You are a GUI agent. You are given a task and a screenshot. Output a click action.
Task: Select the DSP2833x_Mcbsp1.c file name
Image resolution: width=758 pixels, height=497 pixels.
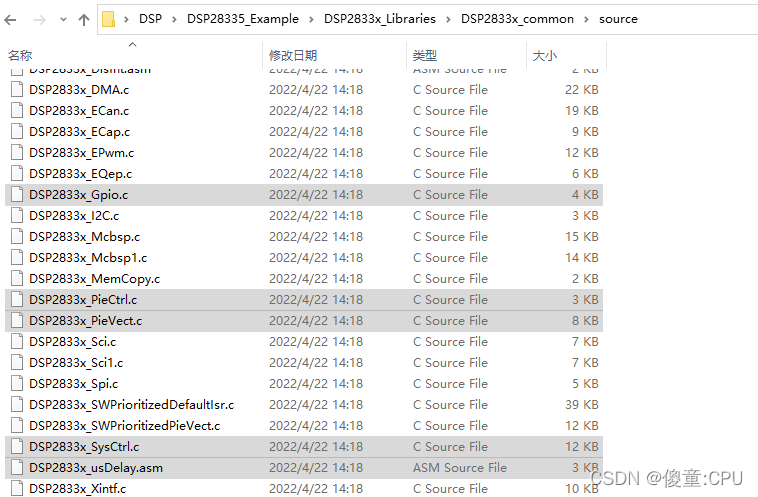click(x=88, y=258)
